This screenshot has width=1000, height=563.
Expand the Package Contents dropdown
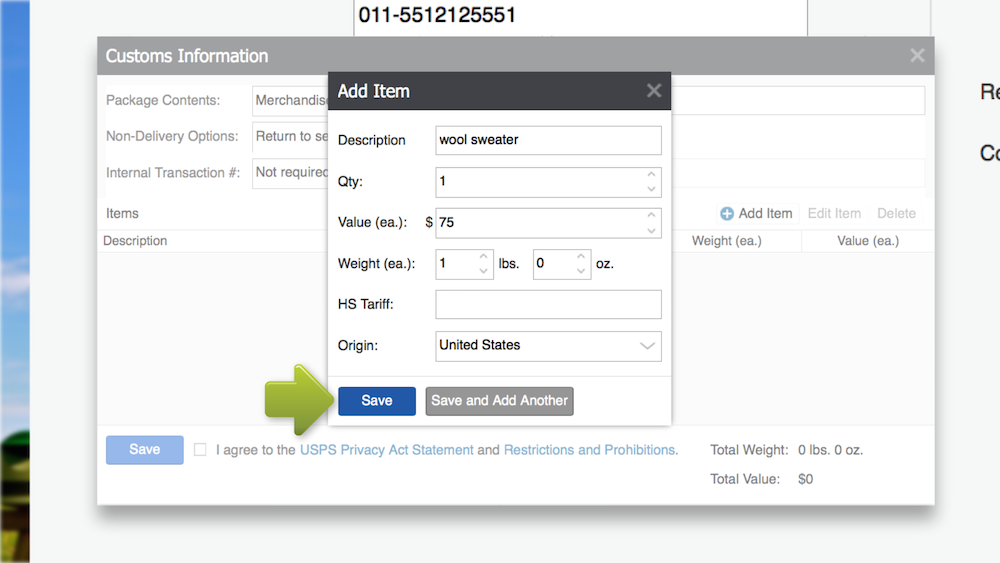pos(290,100)
